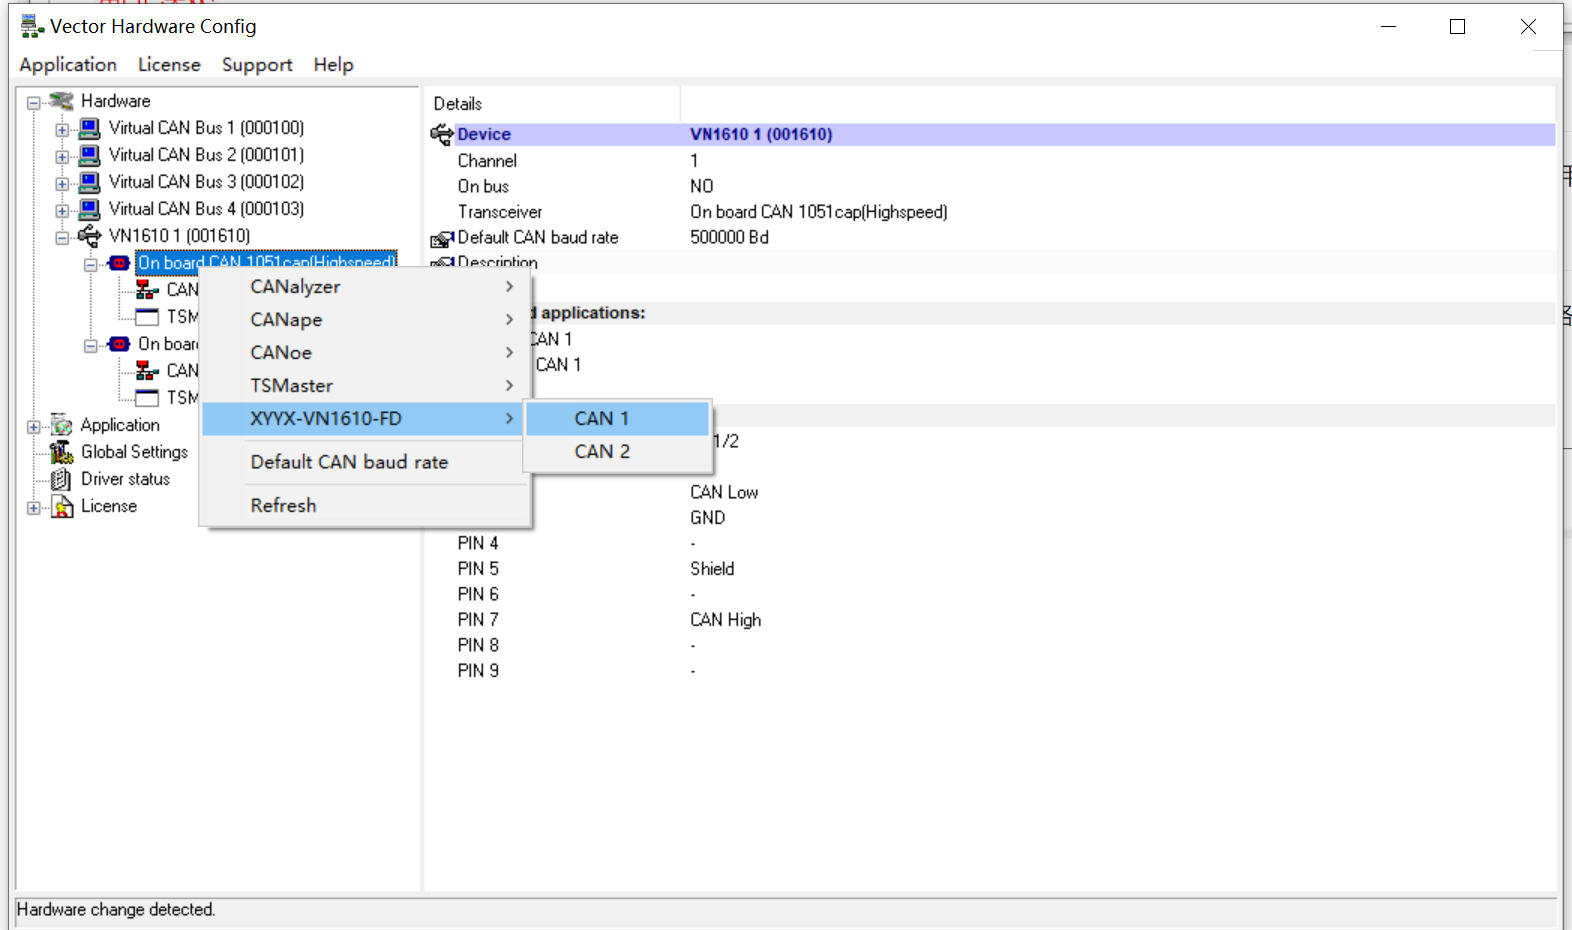Select CAN 1 in the XYYX-VN1610-FD submenu

[602, 419]
